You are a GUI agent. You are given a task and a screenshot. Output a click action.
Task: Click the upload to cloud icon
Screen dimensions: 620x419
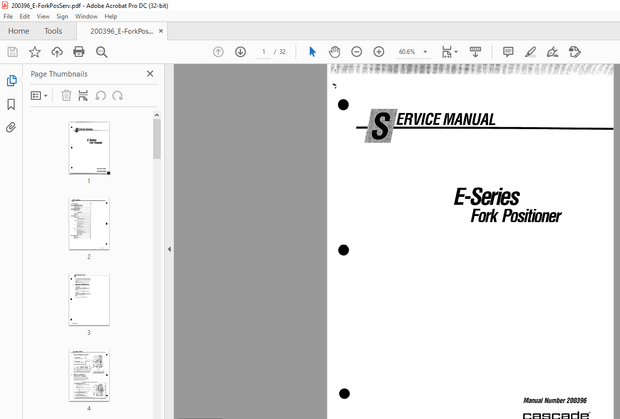pyautogui.click(x=57, y=52)
